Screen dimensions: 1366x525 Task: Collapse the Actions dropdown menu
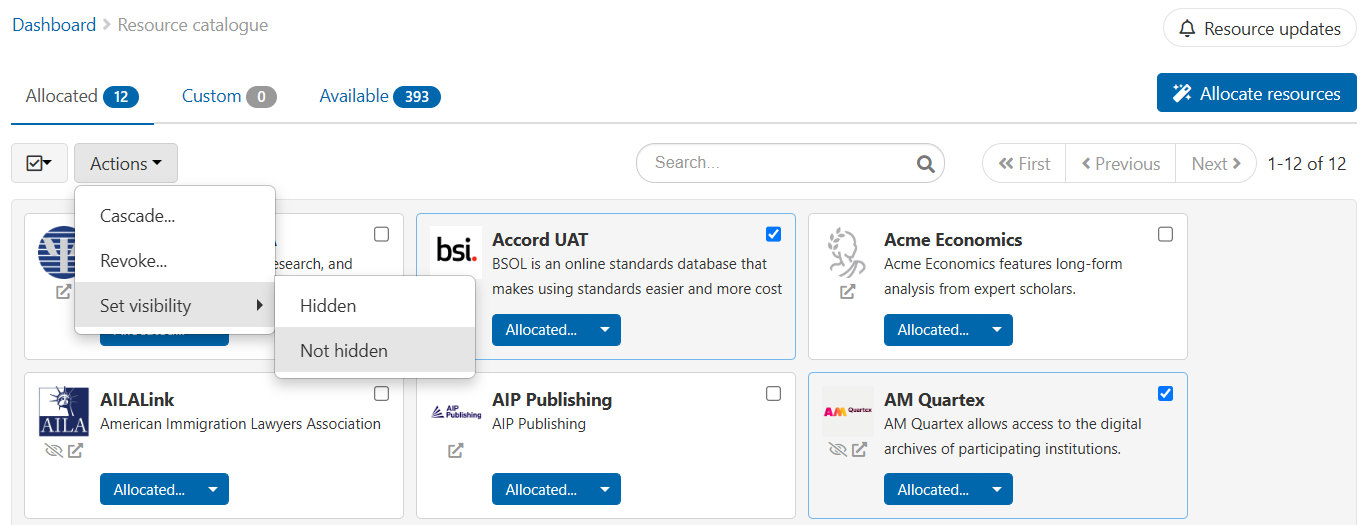pos(126,163)
